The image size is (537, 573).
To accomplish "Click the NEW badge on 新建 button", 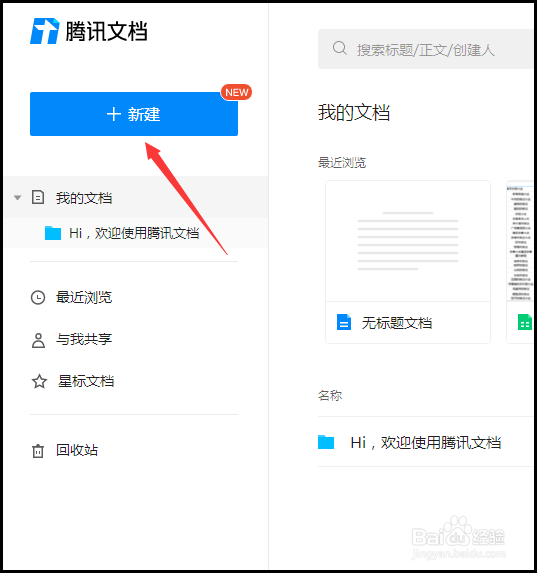I will (x=237, y=92).
